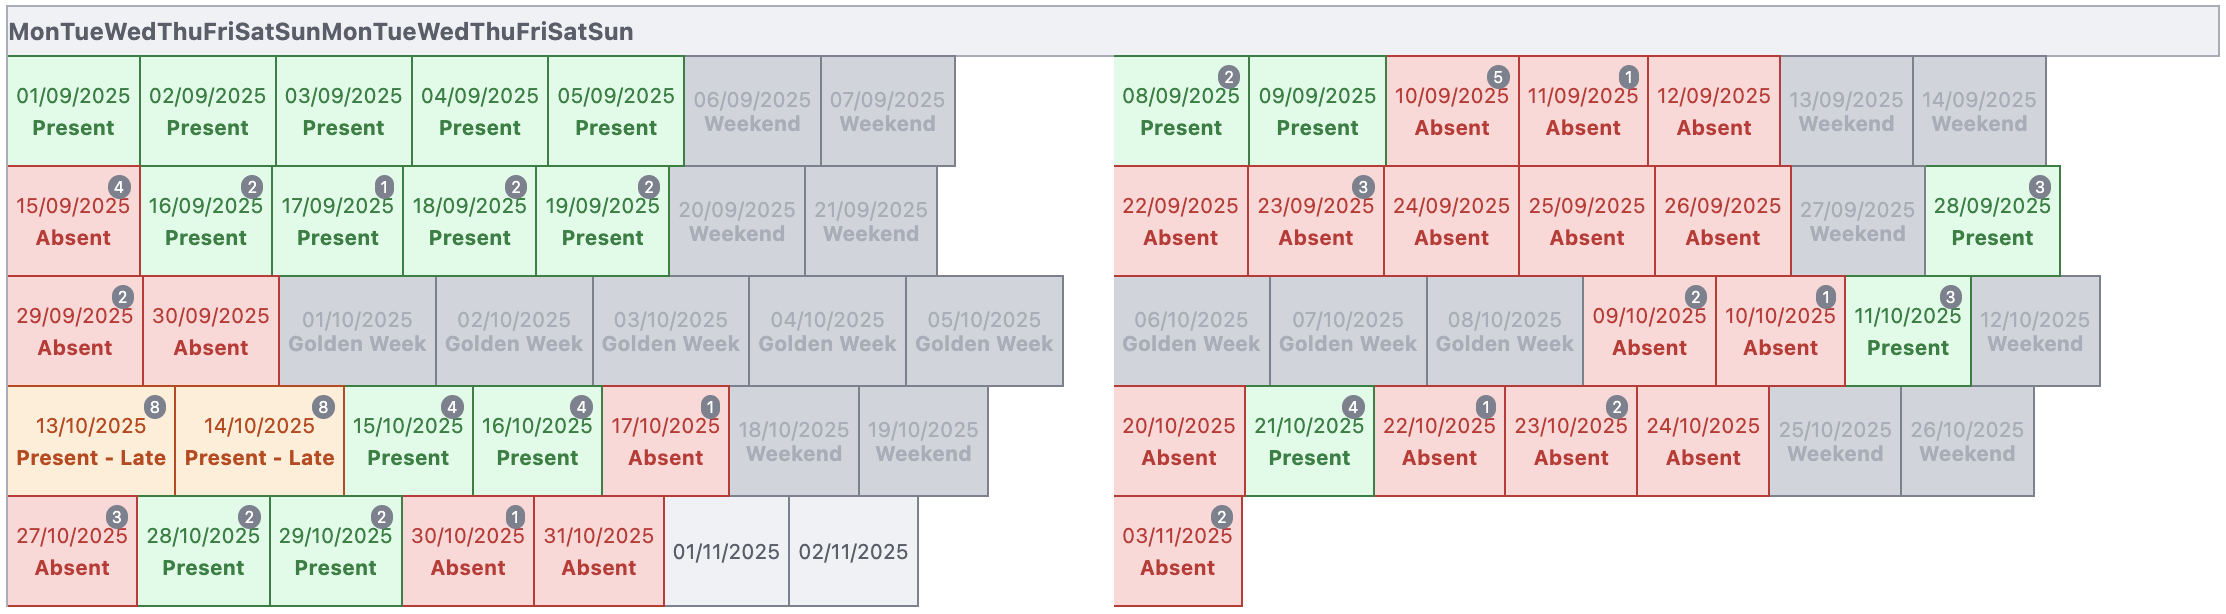Open the 06/09/2025 Weekend cell
The width and height of the screenshot is (2226, 614).
[x=752, y=112]
